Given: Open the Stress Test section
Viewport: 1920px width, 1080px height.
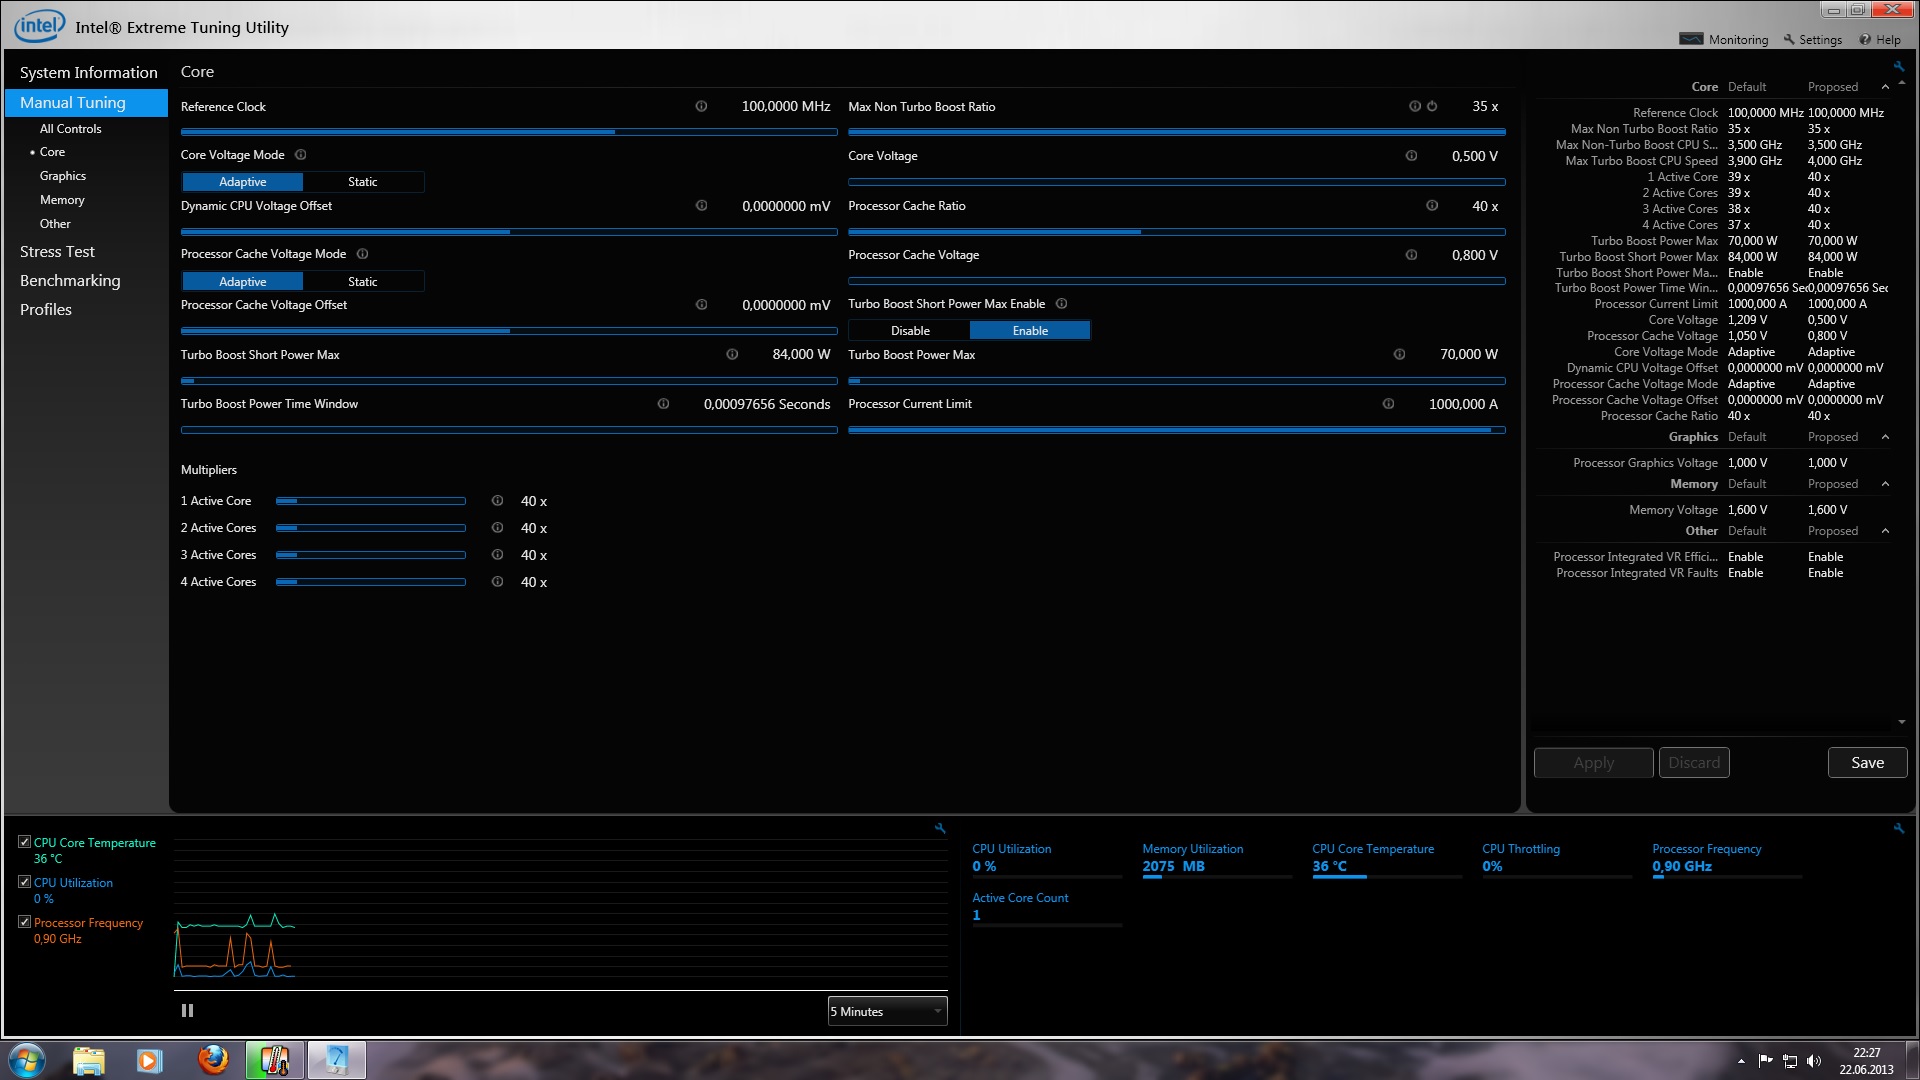Looking at the screenshot, I should (x=57, y=252).
